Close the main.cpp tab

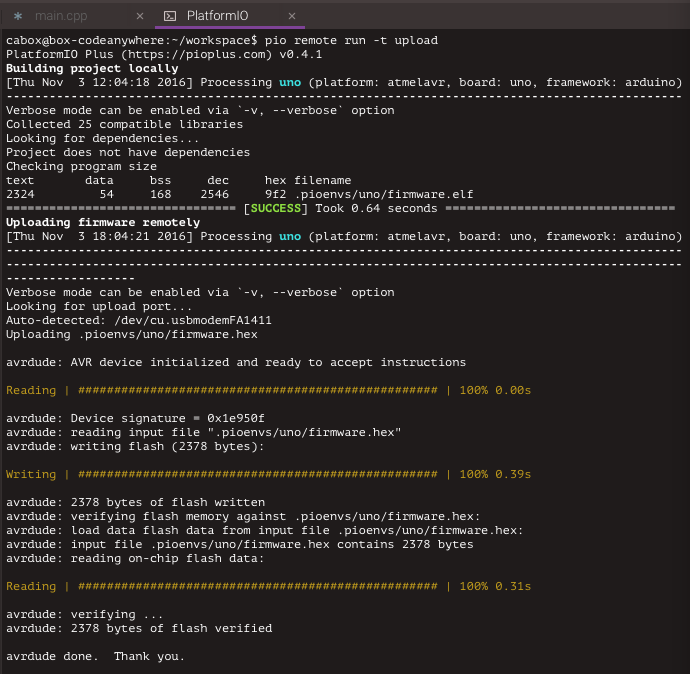[x=140, y=16]
